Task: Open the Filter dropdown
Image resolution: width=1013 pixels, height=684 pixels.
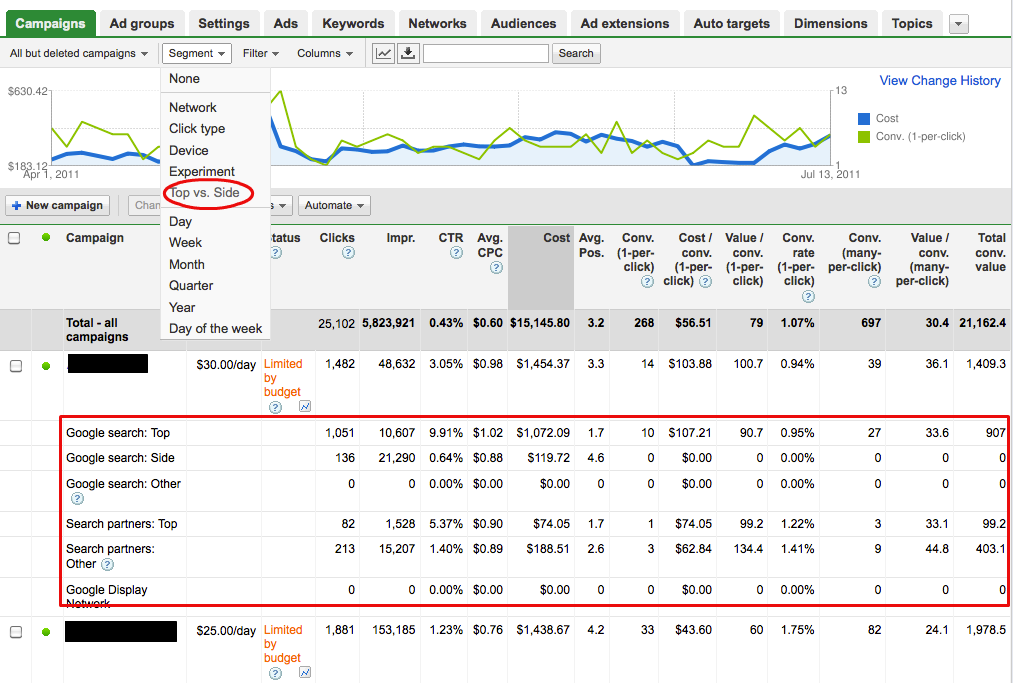Action: point(260,54)
